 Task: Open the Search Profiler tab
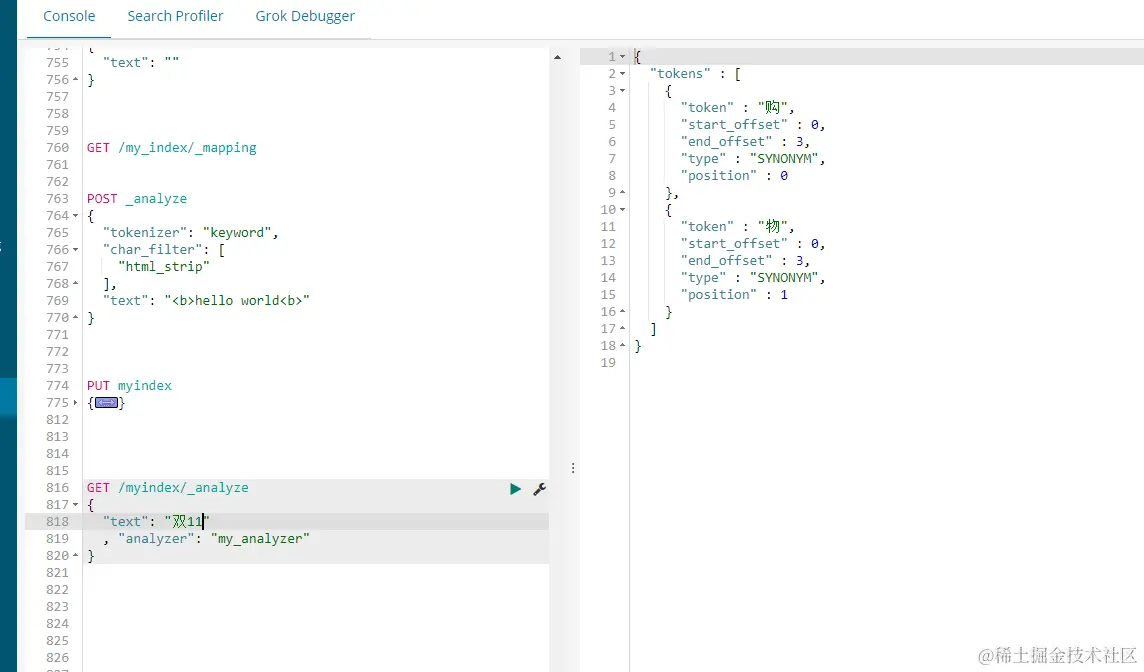[175, 16]
